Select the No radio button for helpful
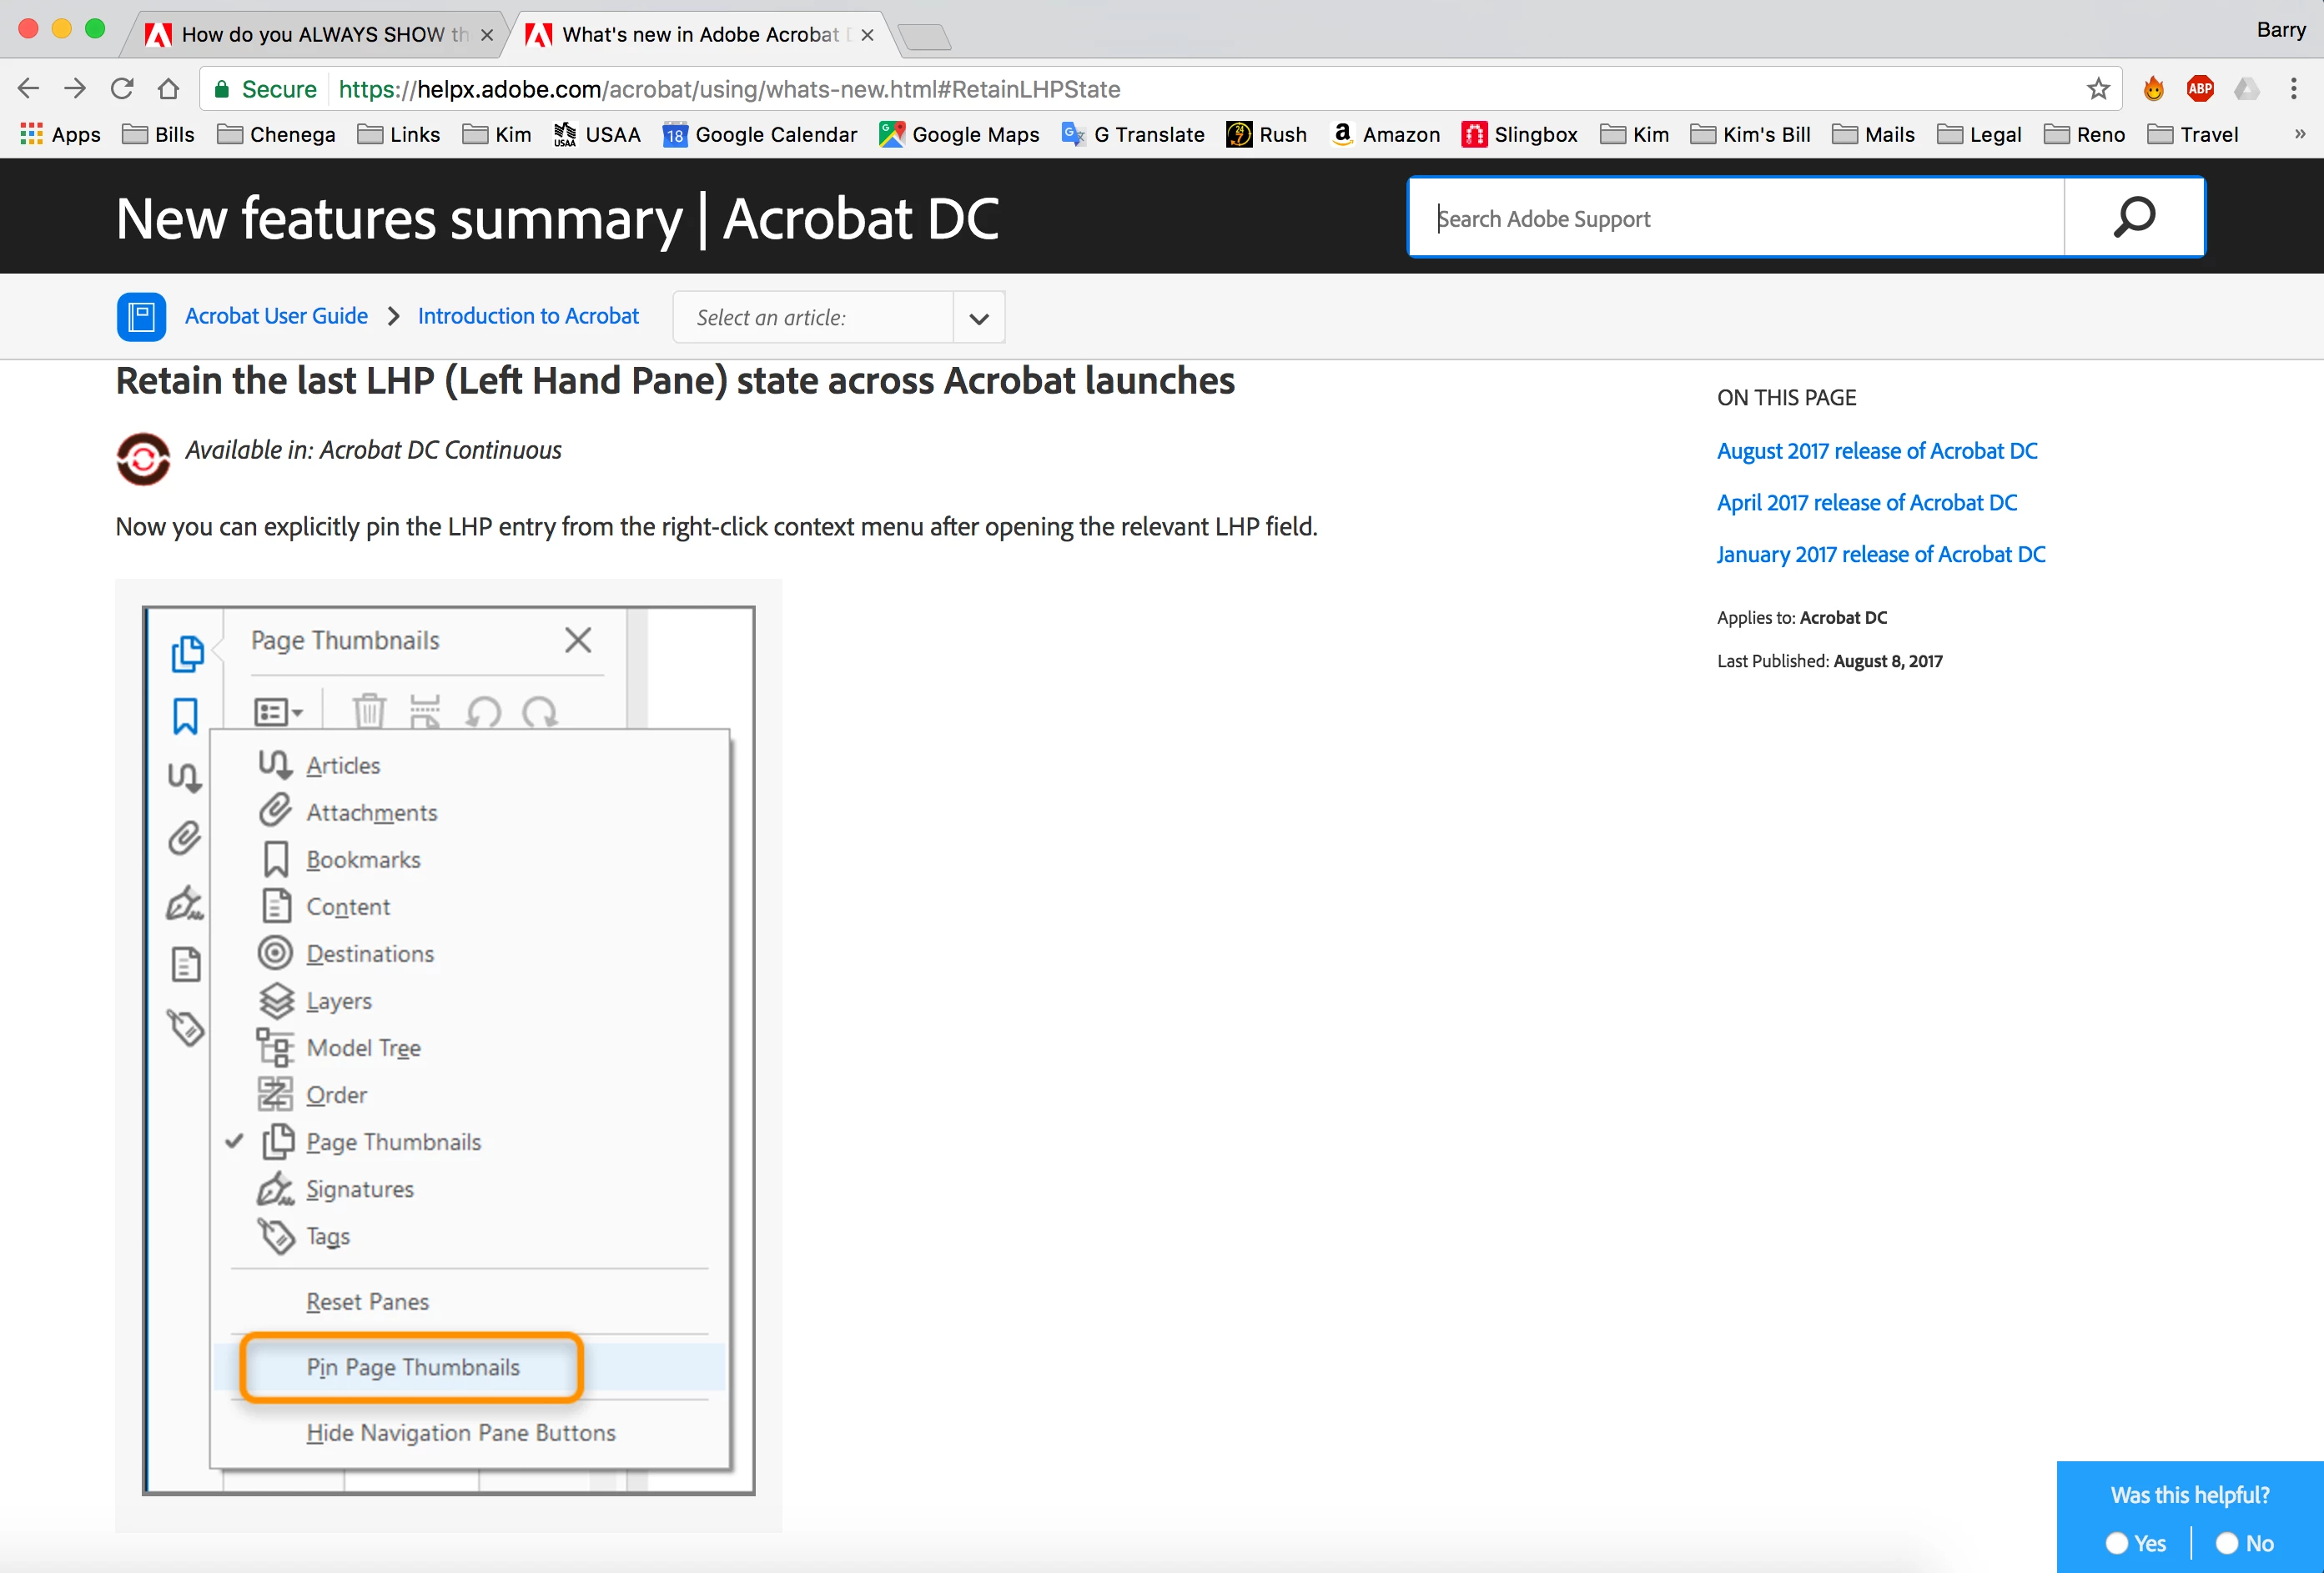Screen dimensions: 2324x1573 tap(2226, 1543)
